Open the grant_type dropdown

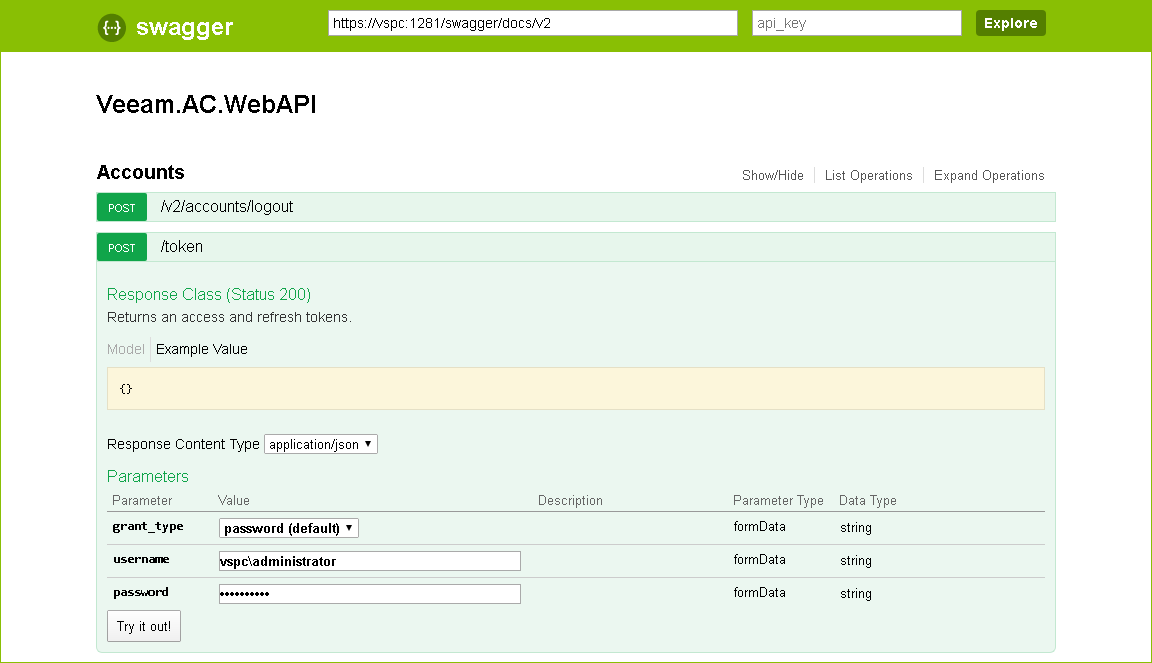pyautogui.click(x=289, y=528)
